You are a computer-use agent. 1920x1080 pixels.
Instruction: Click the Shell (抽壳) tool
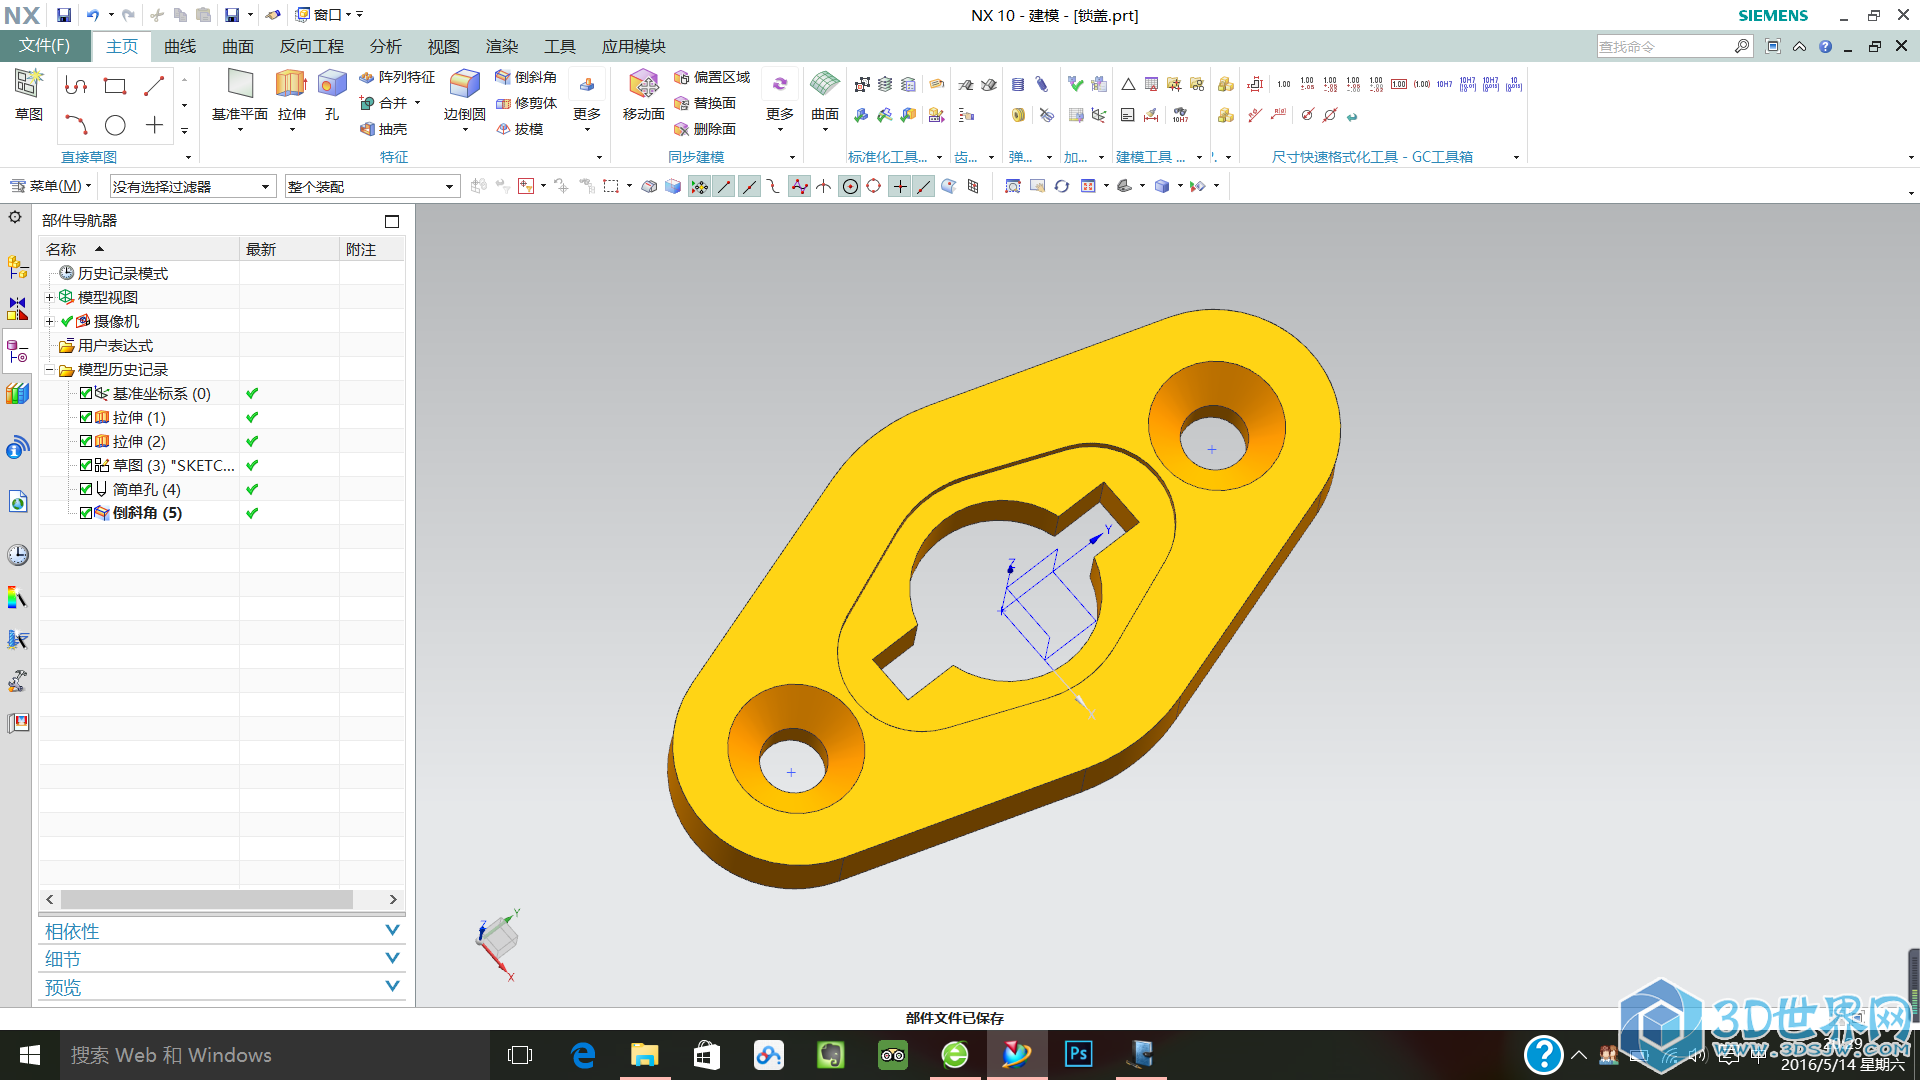[383, 129]
